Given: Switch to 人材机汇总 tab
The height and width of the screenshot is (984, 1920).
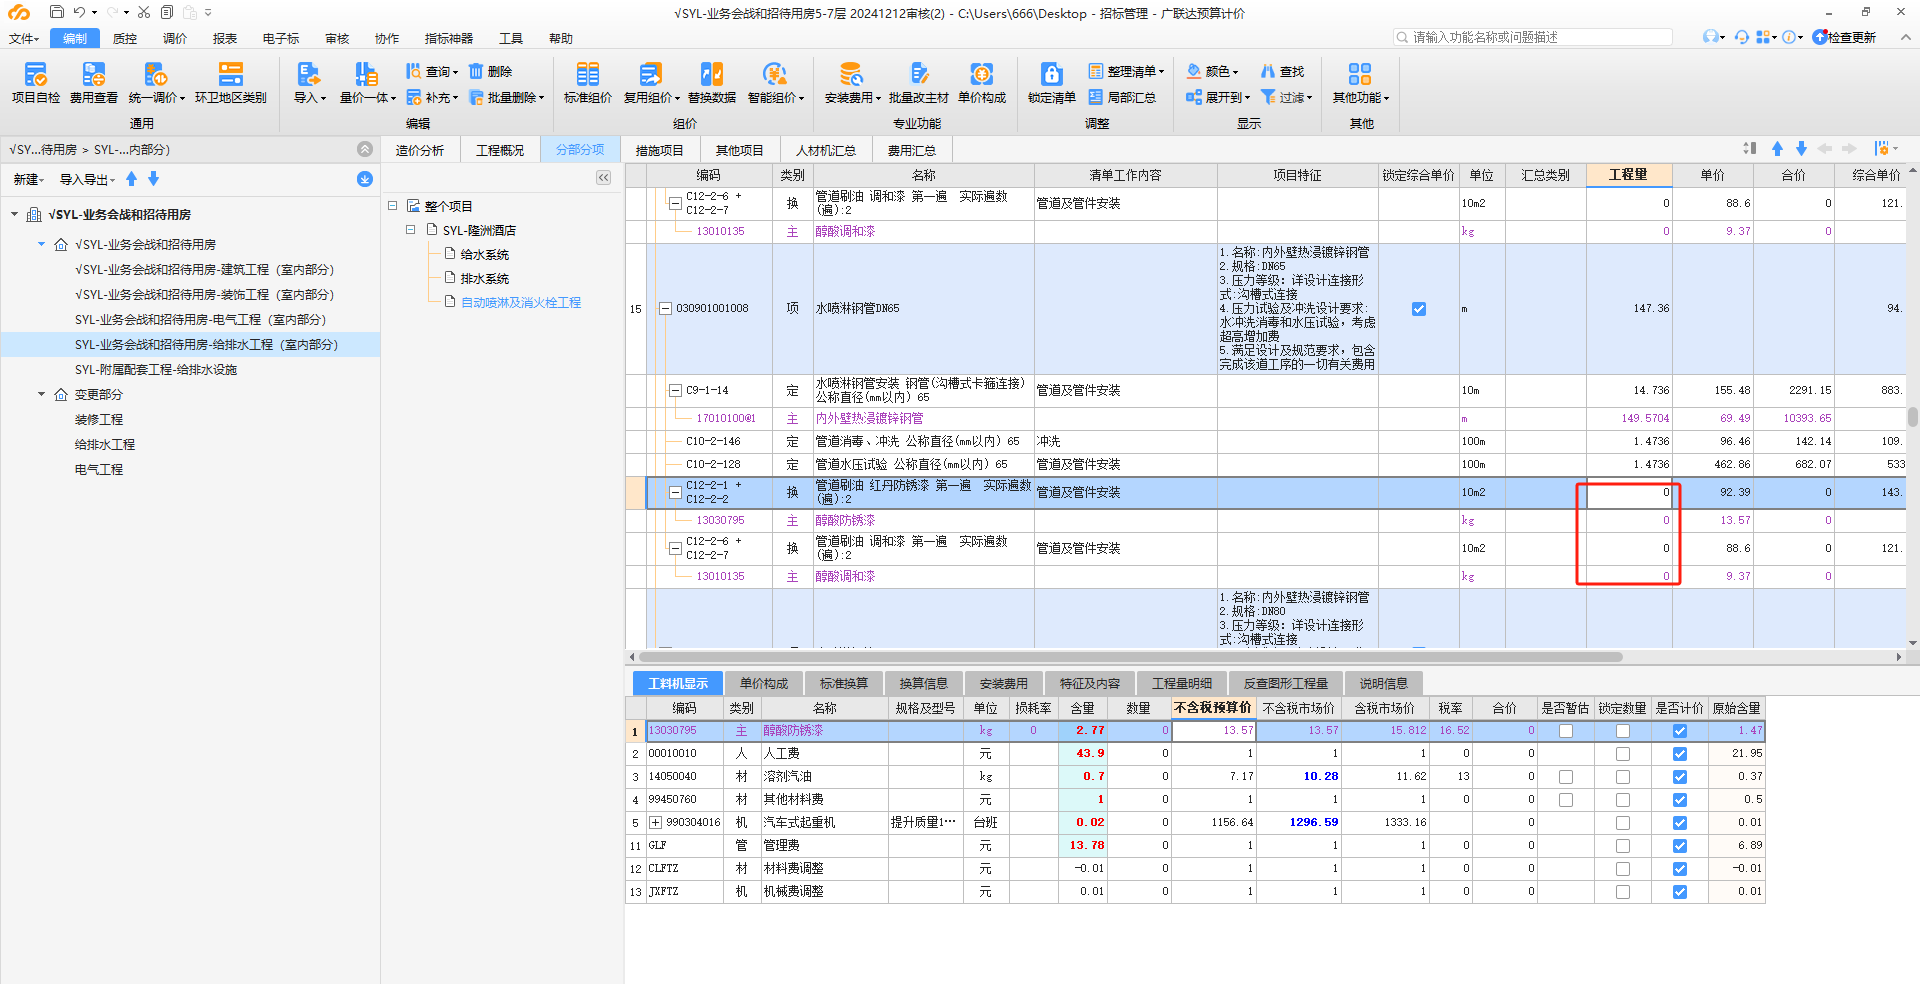Looking at the screenshot, I should click(826, 150).
